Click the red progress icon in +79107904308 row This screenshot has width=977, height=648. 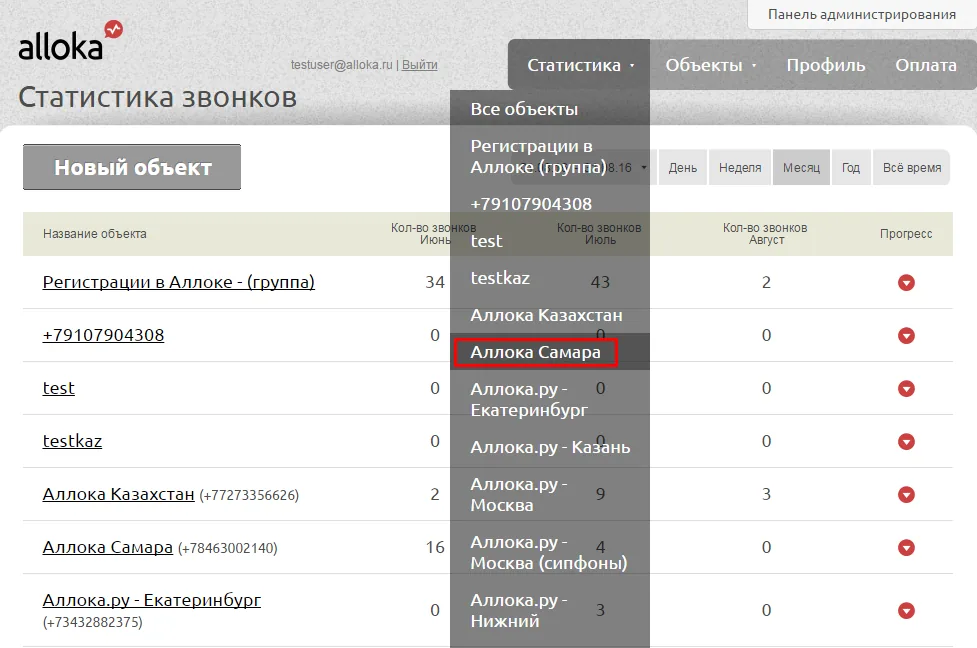pos(906,336)
